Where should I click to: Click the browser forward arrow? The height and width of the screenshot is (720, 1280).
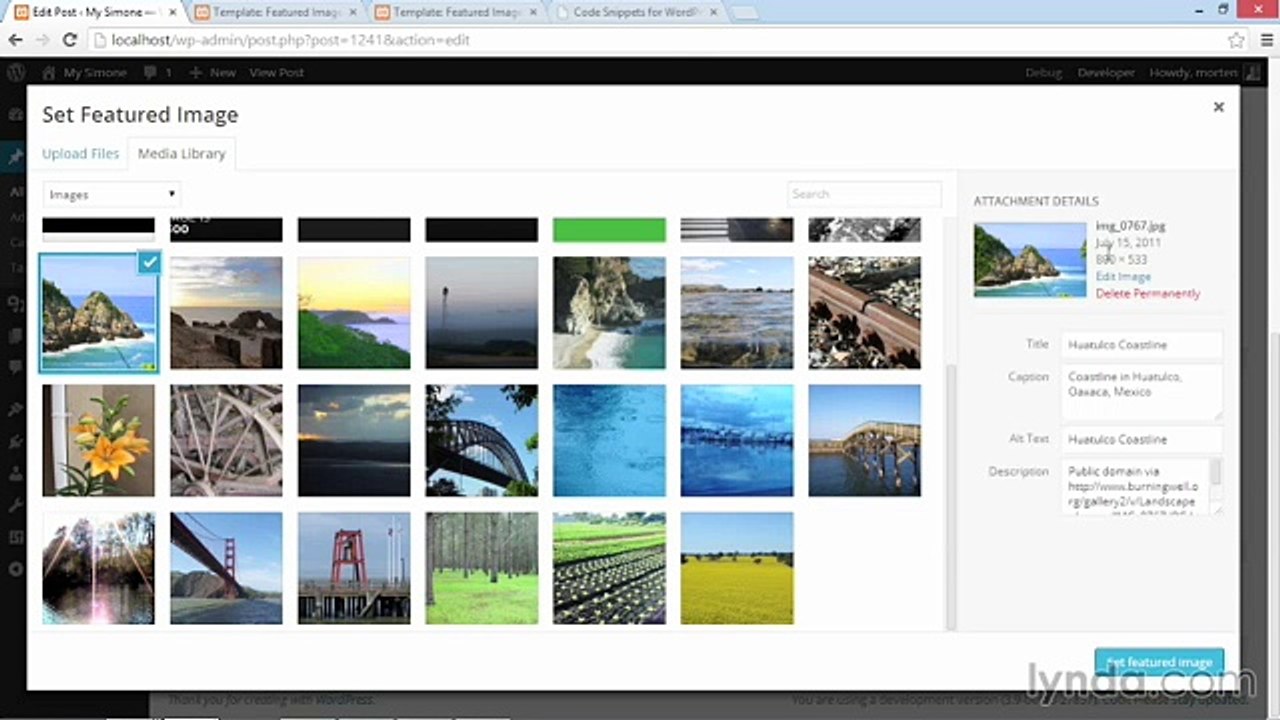42,41
